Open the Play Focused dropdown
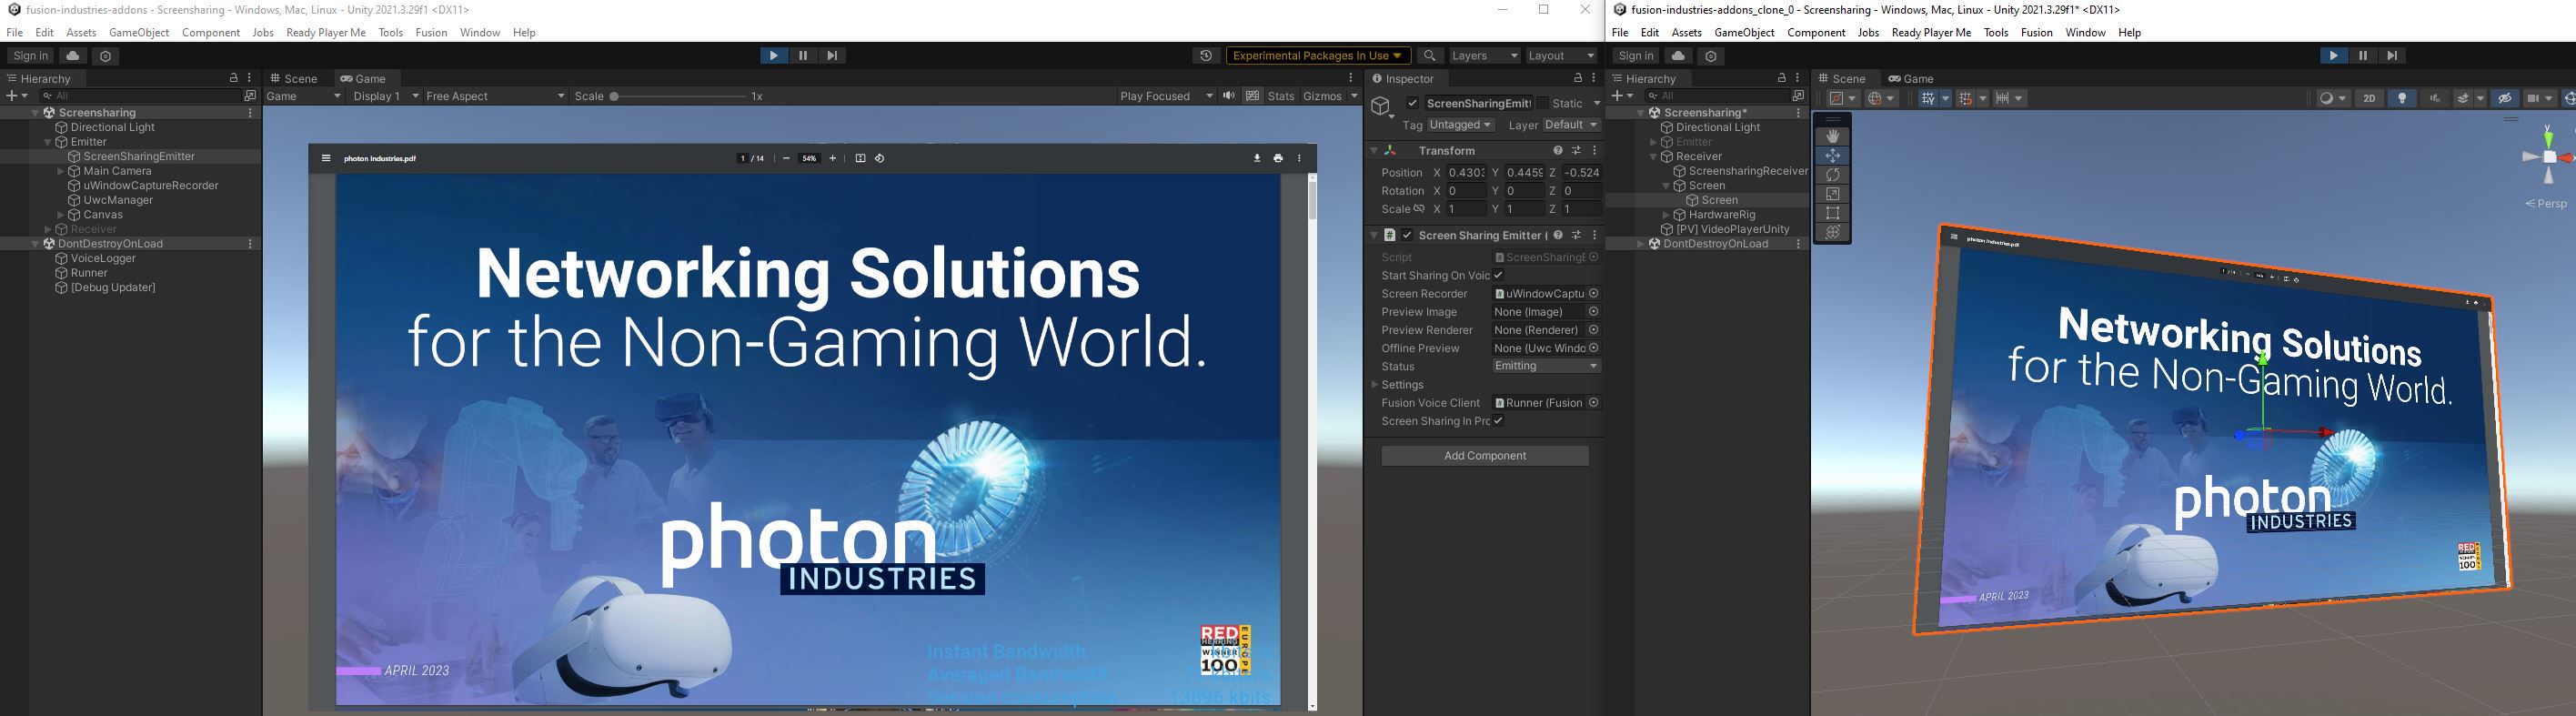The width and height of the screenshot is (2576, 716). coord(1166,96)
